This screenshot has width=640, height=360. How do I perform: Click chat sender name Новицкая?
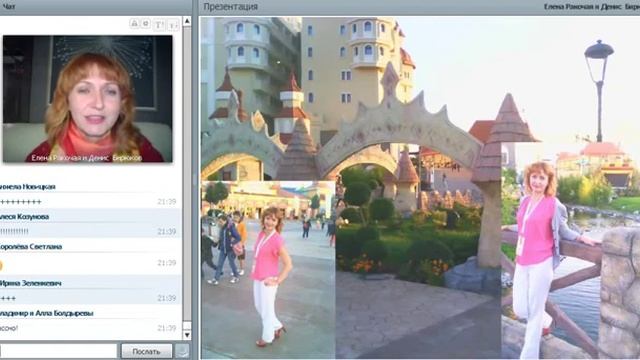28,187
